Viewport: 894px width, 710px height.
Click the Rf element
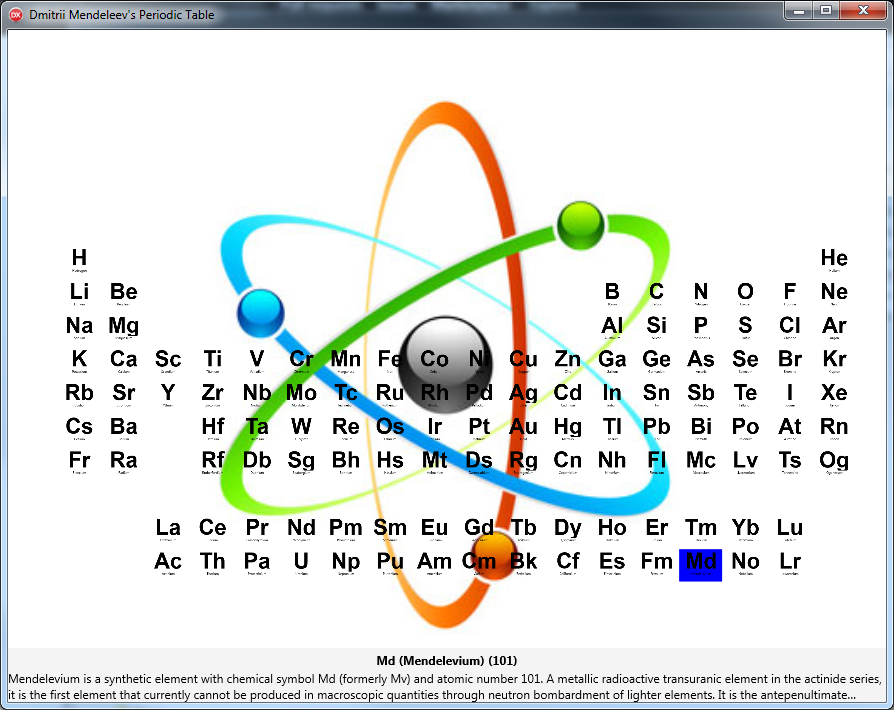[x=213, y=461]
